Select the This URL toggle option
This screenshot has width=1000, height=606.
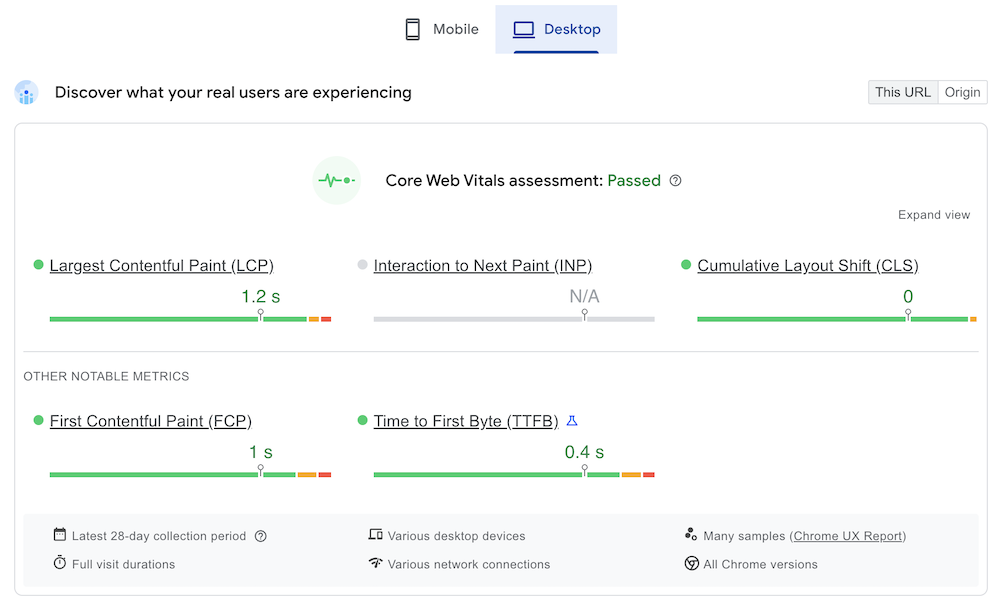click(x=903, y=92)
